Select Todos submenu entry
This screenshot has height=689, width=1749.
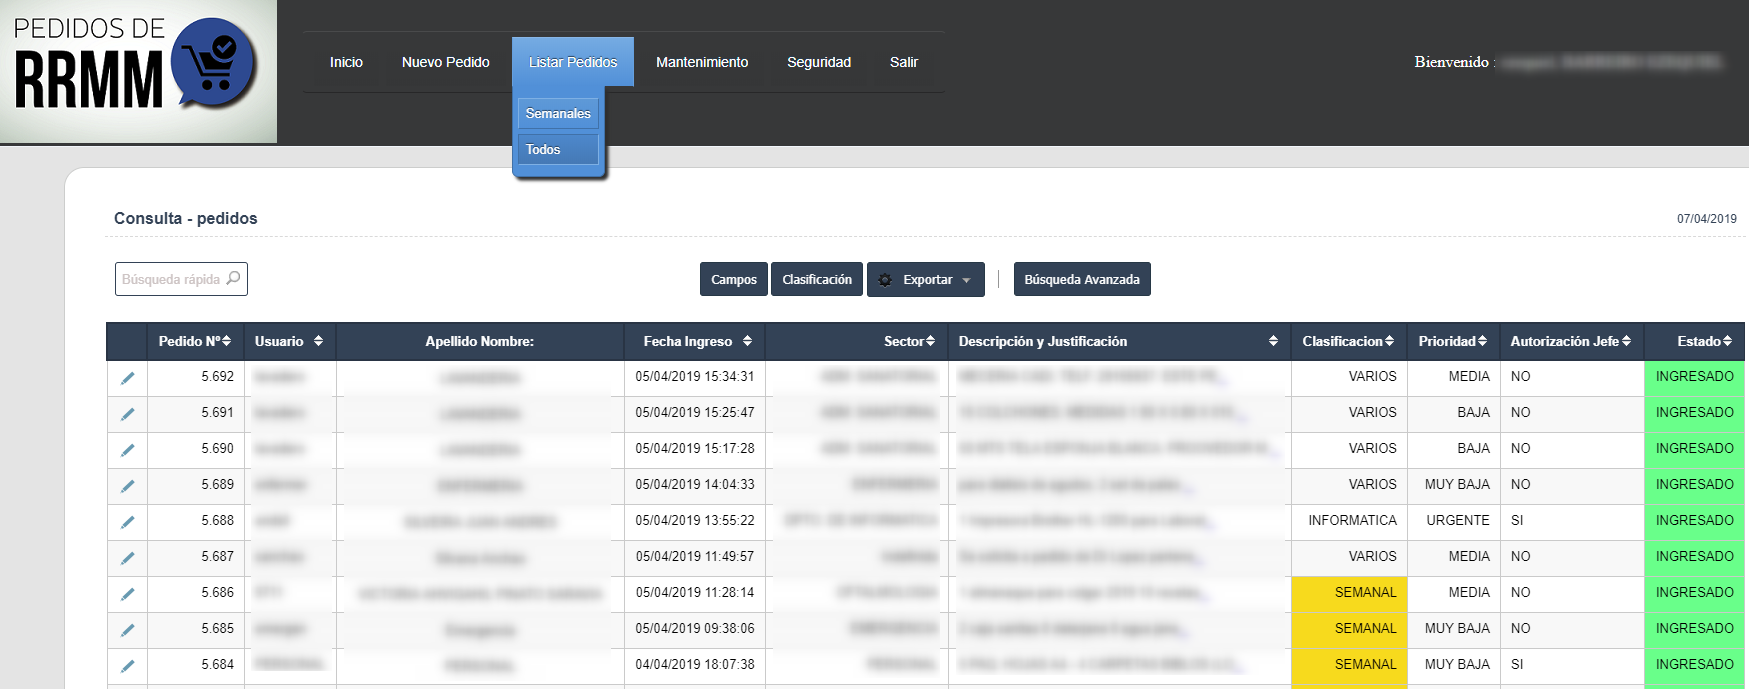click(x=558, y=149)
